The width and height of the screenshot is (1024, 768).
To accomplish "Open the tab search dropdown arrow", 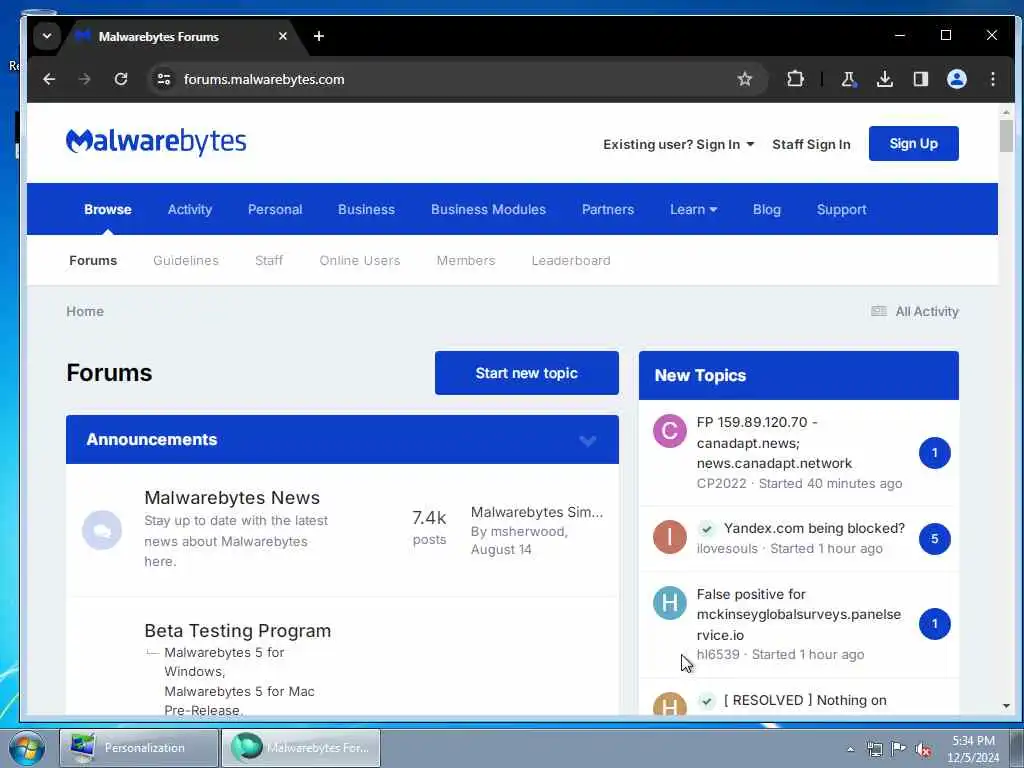I will coord(47,36).
